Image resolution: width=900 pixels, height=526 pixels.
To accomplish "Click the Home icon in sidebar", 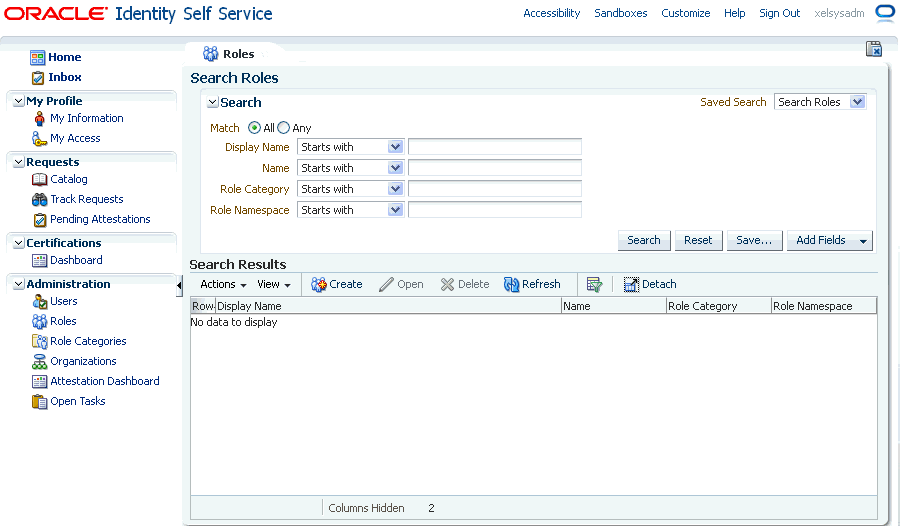I will point(38,57).
